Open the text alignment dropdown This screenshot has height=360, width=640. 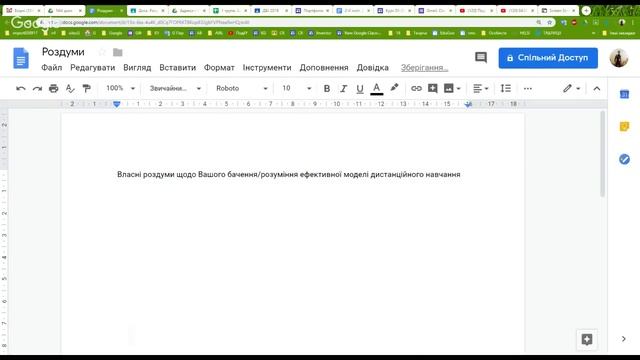[480, 88]
